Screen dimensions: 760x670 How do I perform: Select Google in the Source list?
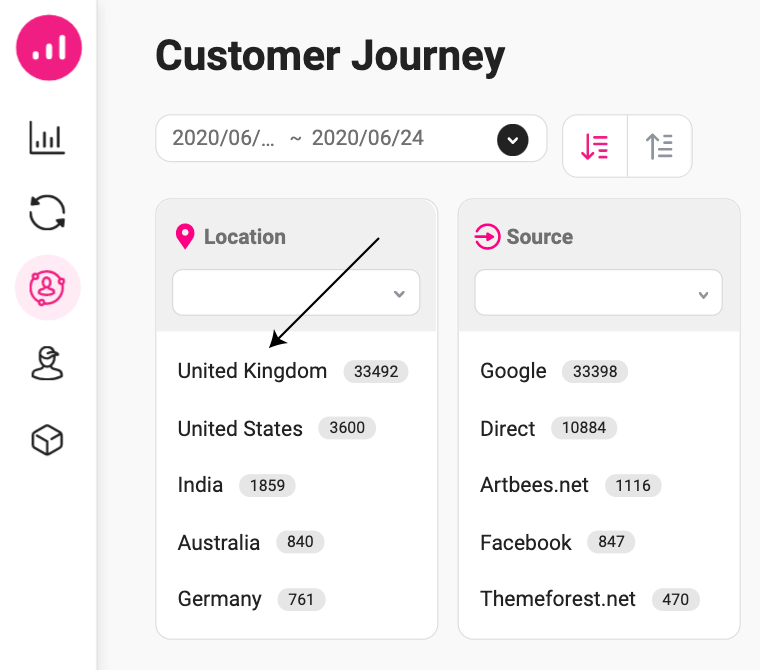(x=513, y=371)
